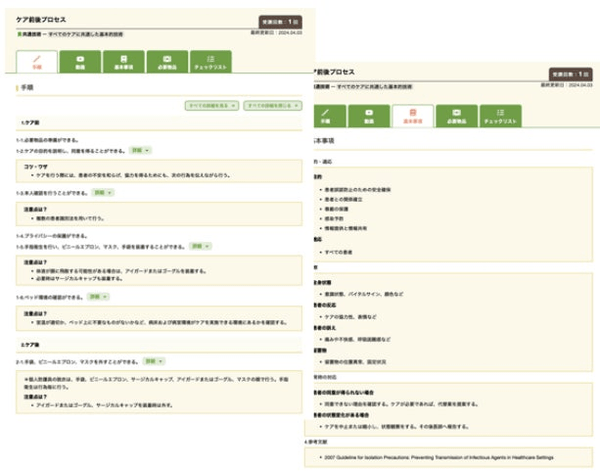Toggle 詳細 for step 1-6 ベッド環境の確認
The width and height of the screenshot is (600, 473).
click(x=98, y=297)
